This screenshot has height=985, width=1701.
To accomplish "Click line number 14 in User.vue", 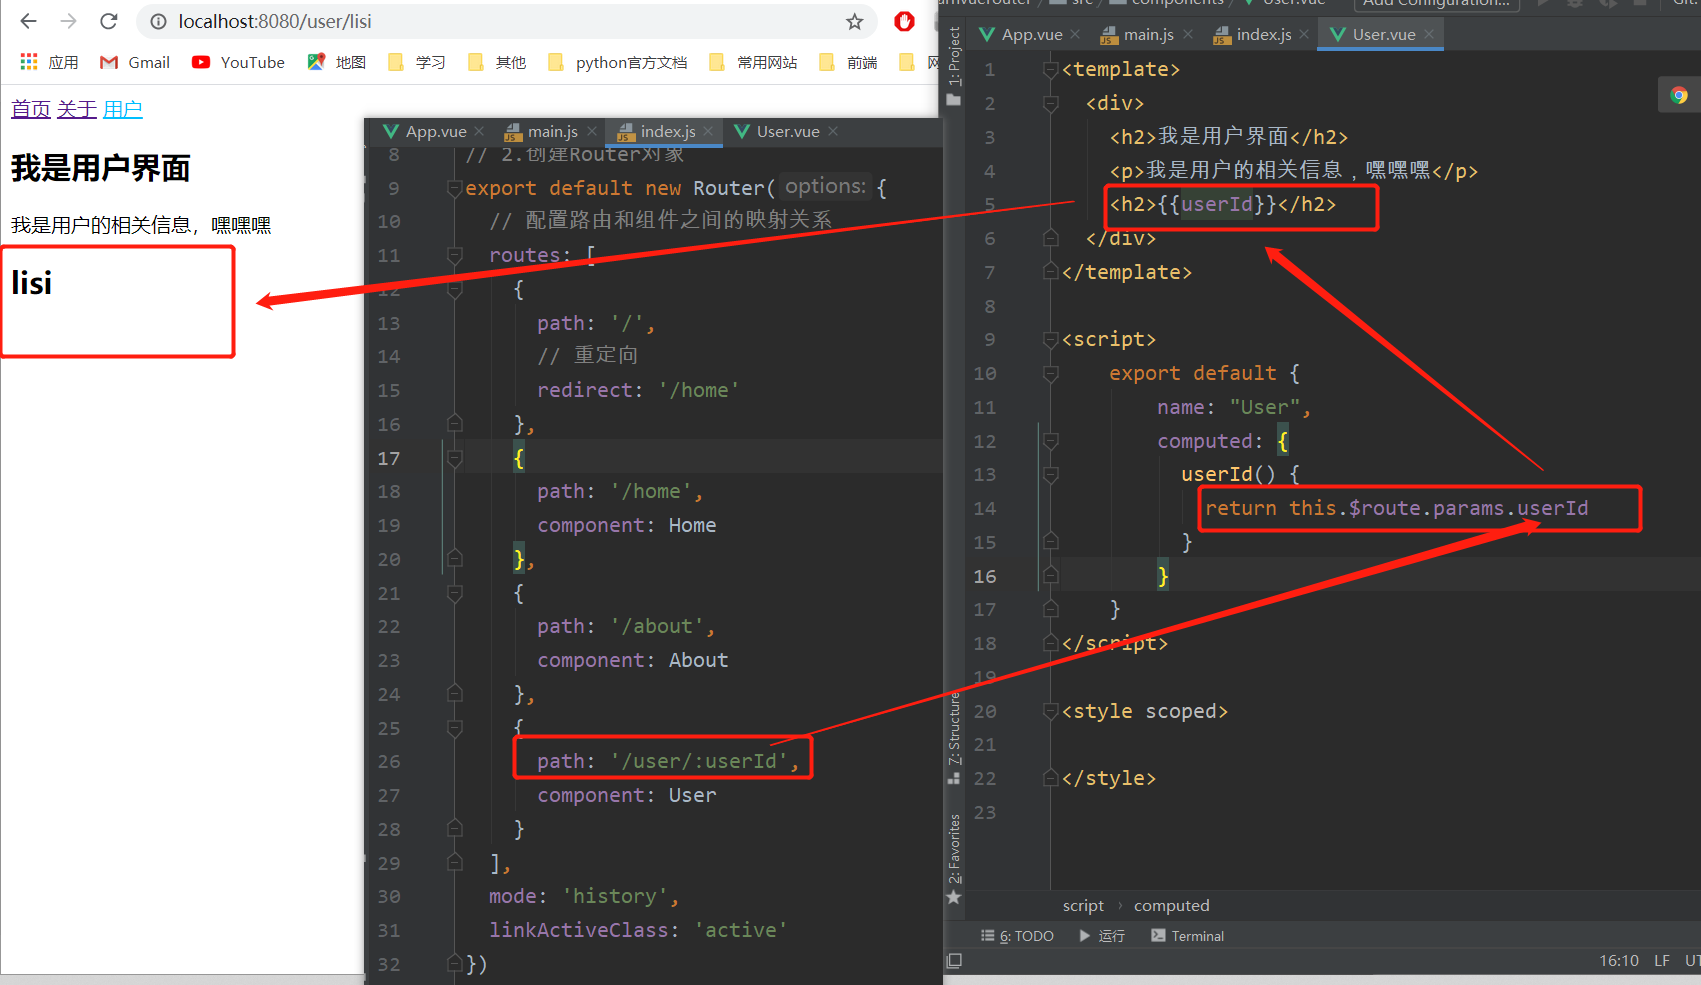I will pos(985,508).
